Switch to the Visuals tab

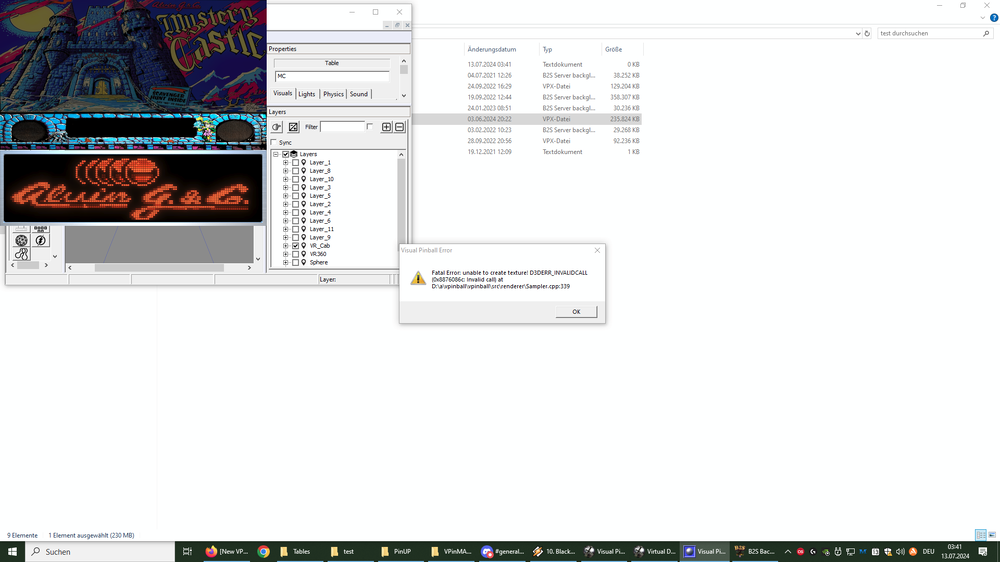pyautogui.click(x=283, y=94)
